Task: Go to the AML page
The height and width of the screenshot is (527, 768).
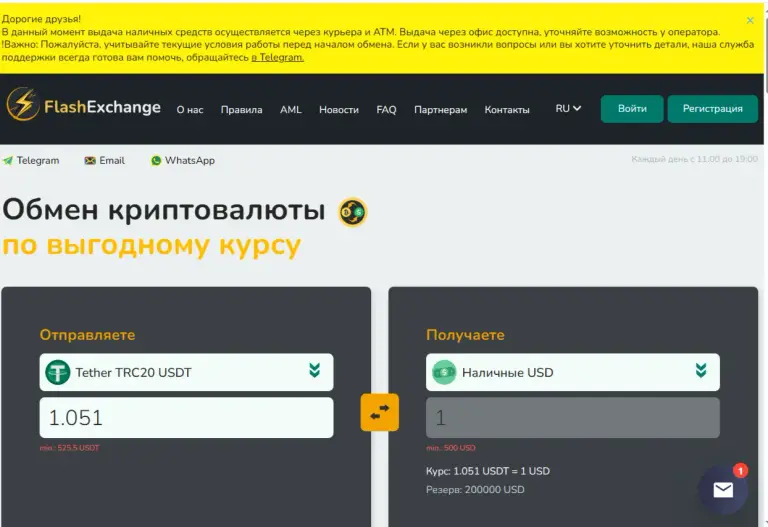Action: click(x=291, y=110)
